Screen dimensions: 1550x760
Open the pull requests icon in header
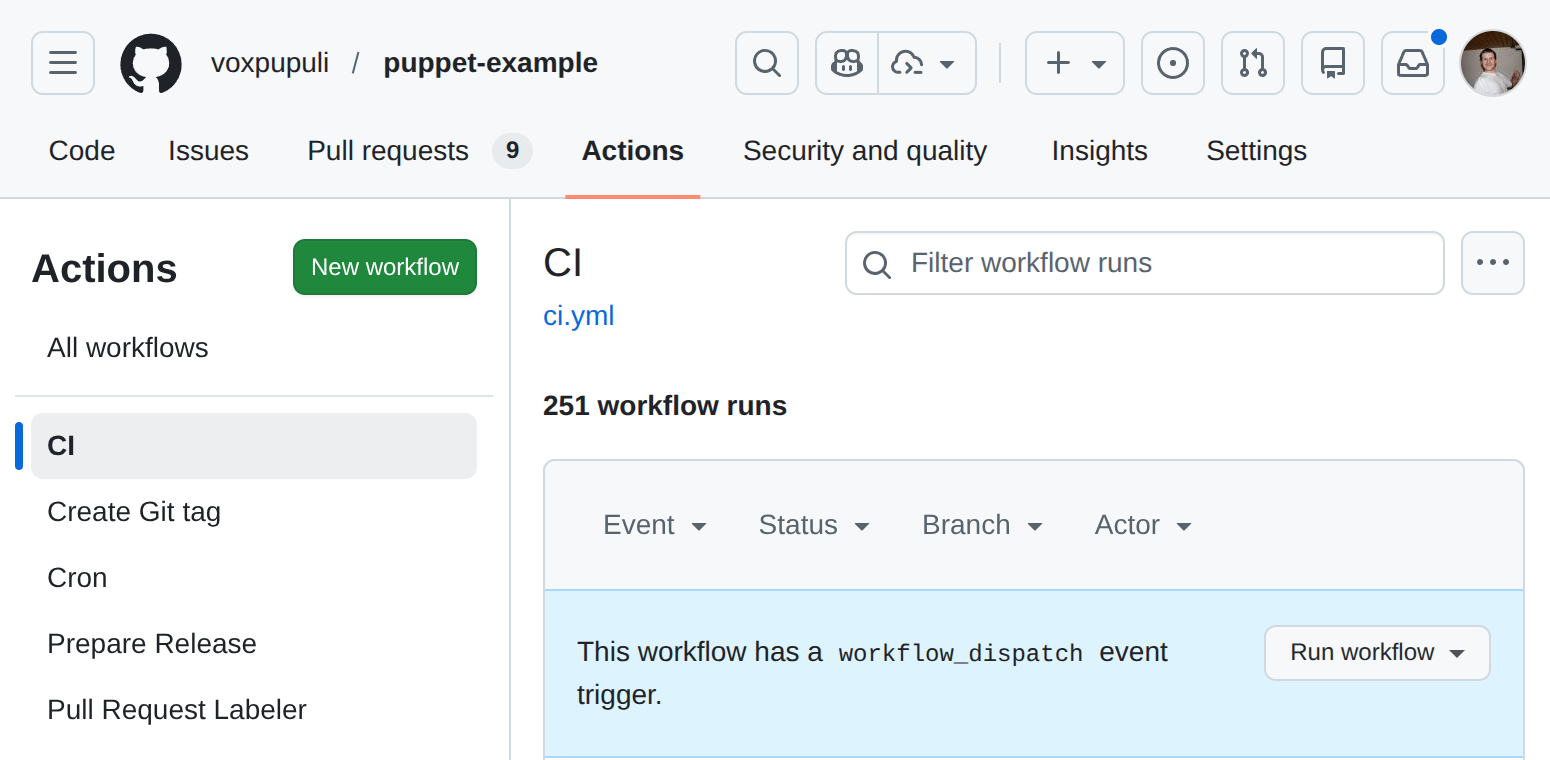(x=1253, y=63)
